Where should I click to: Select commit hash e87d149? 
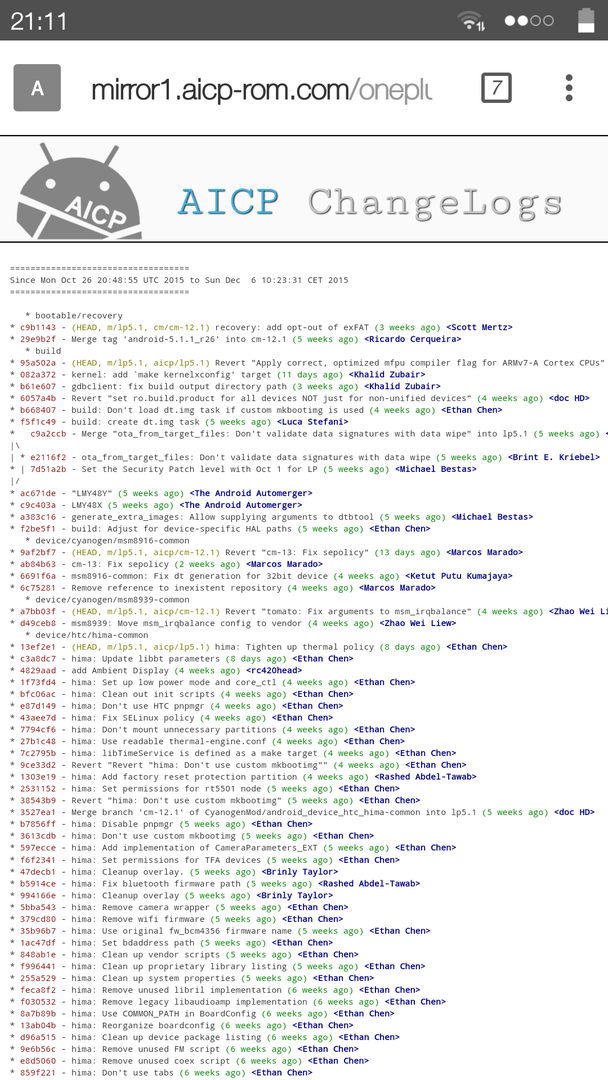pos(38,705)
